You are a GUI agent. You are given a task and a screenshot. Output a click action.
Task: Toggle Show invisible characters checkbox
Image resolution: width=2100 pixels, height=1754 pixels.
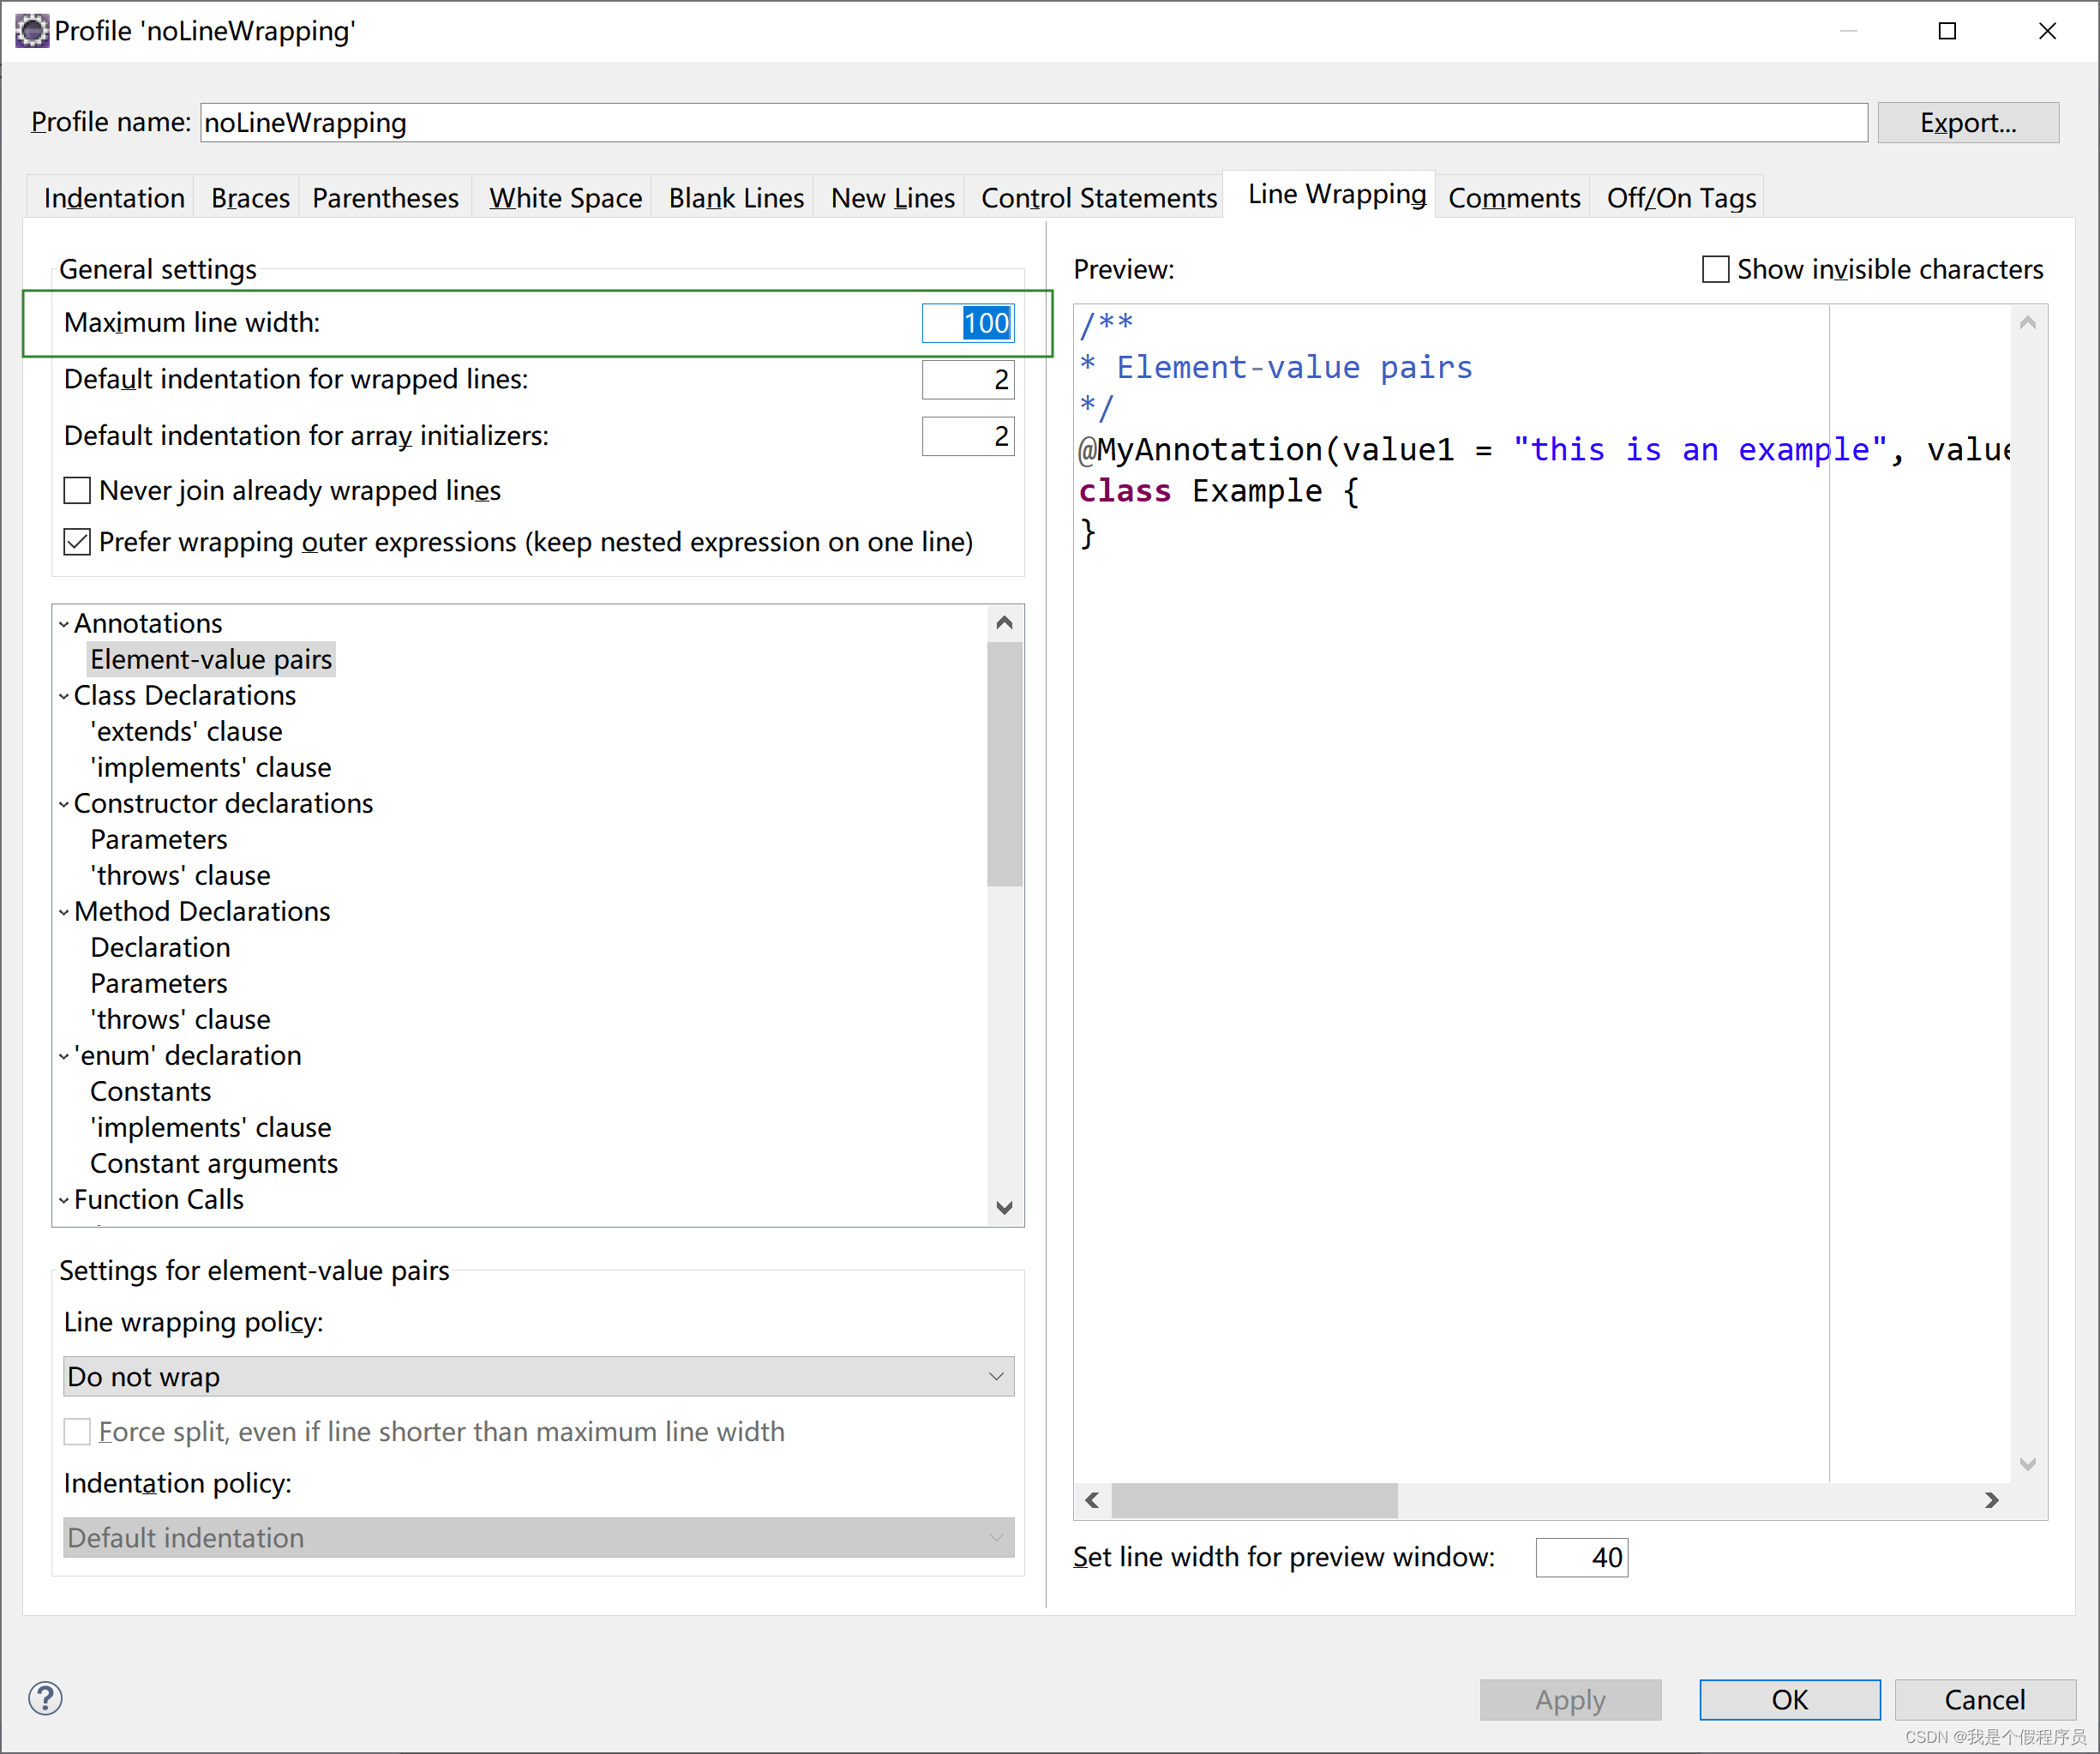tap(1715, 269)
